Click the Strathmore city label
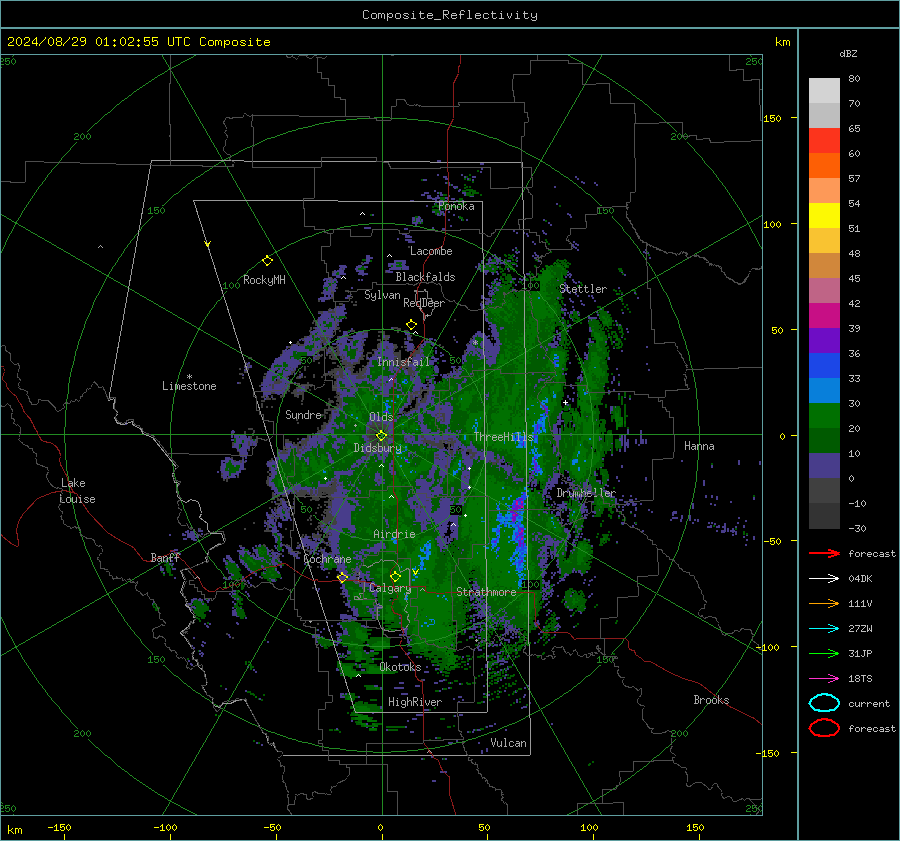The height and width of the screenshot is (841, 900). 486,592
